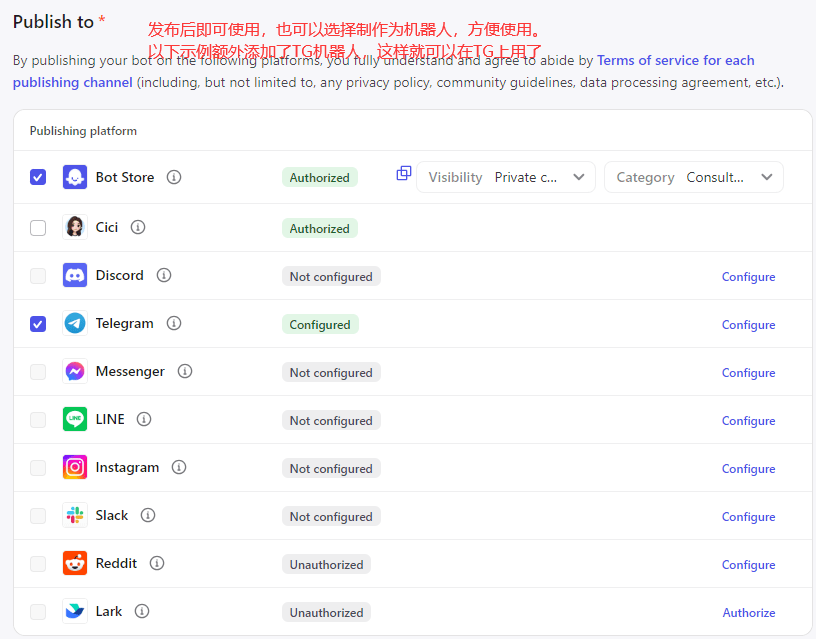This screenshot has width=816, height=639.
Task: Uncheck the Bot Store checkbox
Action: [x=38, y=177]
